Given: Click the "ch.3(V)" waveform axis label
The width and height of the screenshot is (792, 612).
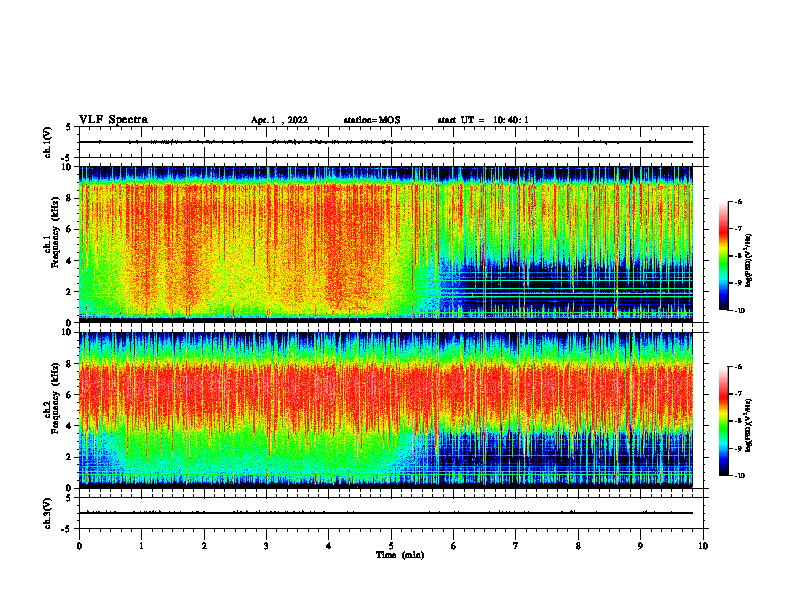Looking at the screenshot, I should click(x=48, y=513).
